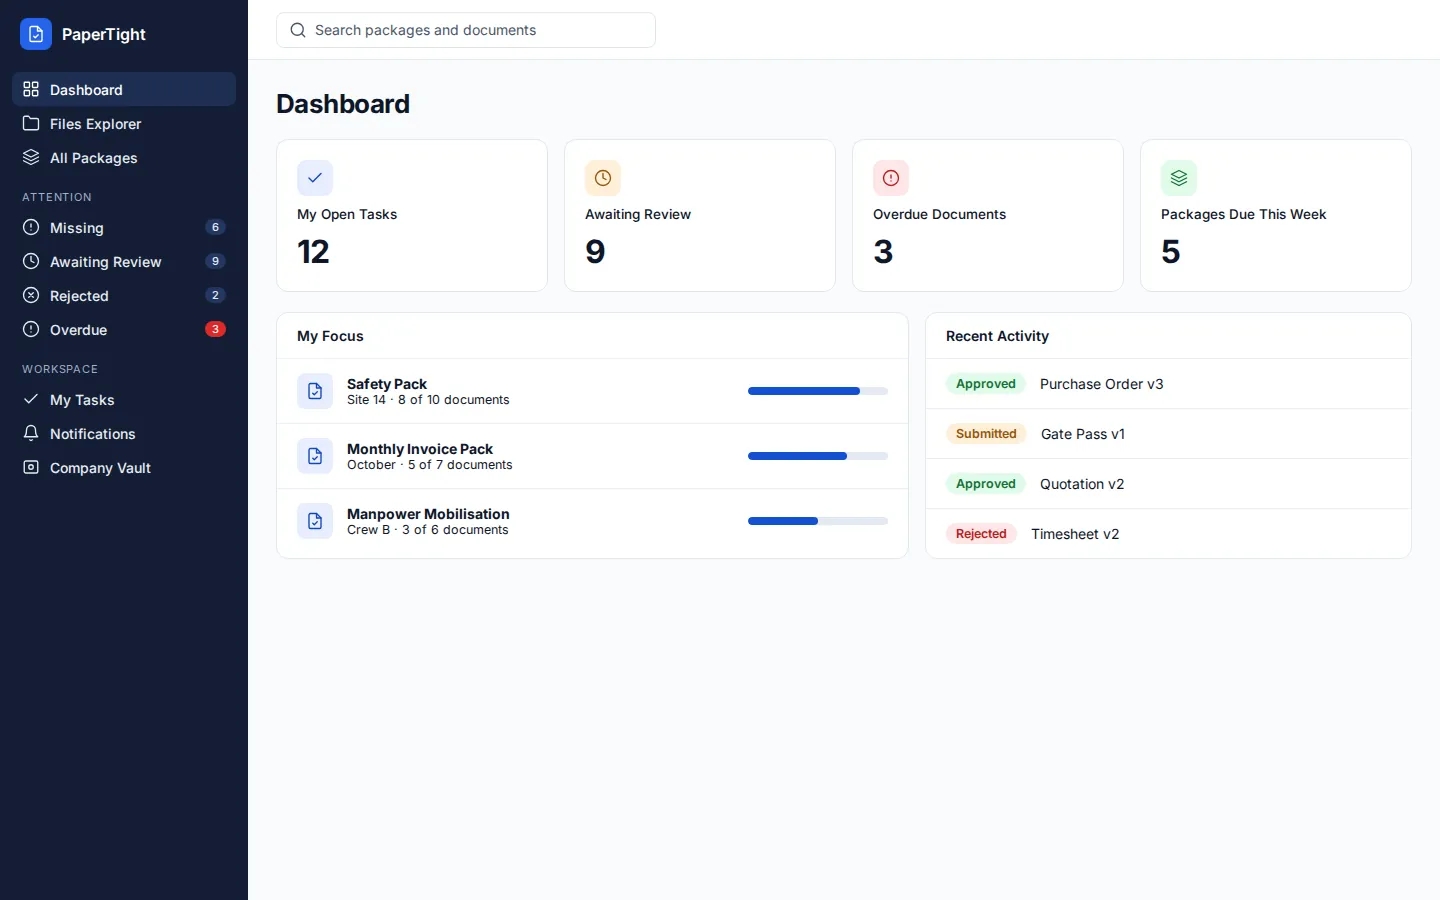Click the Safety Pack document icon

[315, 391]
